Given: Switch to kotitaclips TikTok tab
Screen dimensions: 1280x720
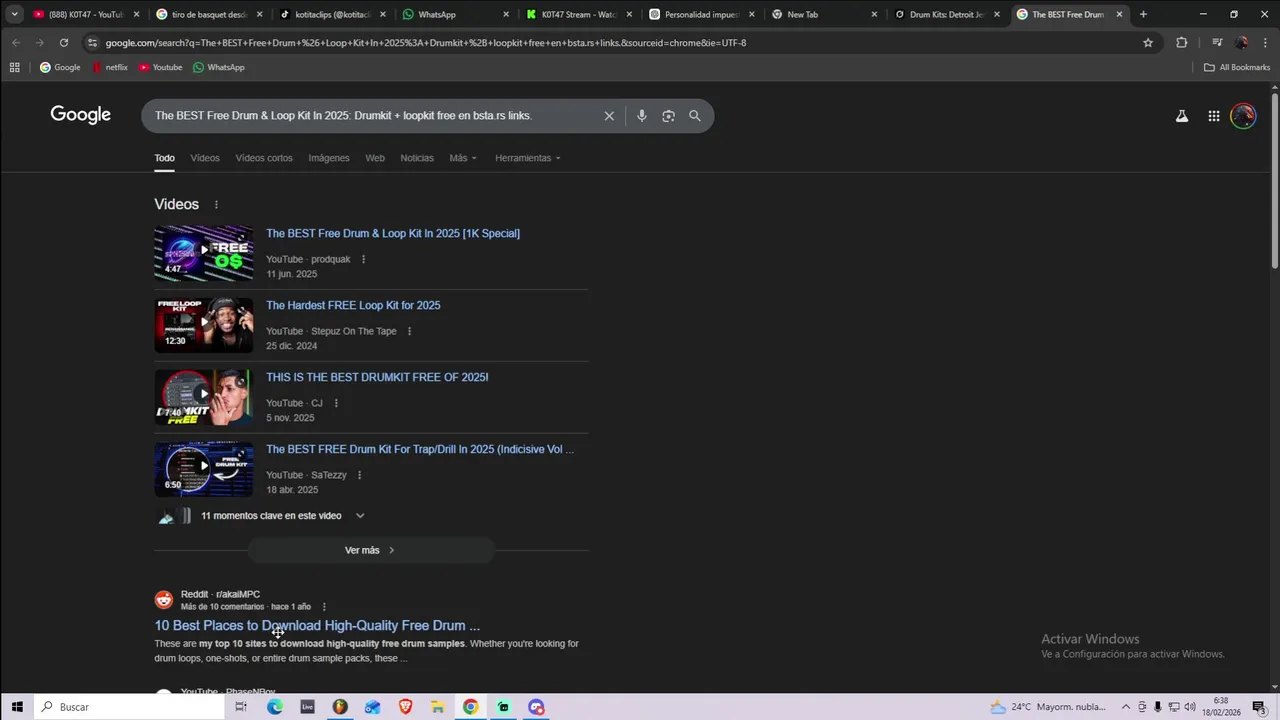Looking at the screenshot, I should point(330,14).
